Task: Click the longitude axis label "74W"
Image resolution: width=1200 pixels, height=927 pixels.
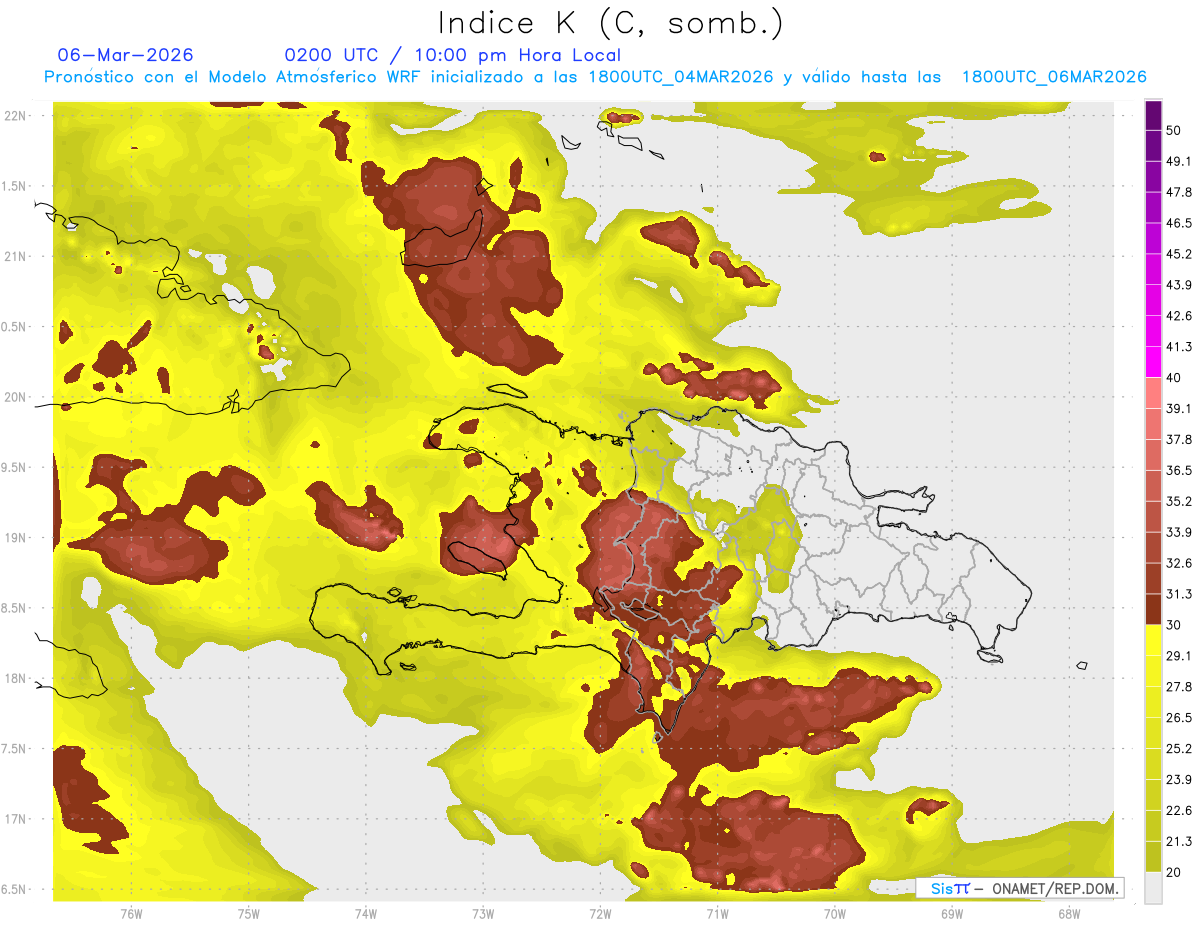Action: [366, 914]
